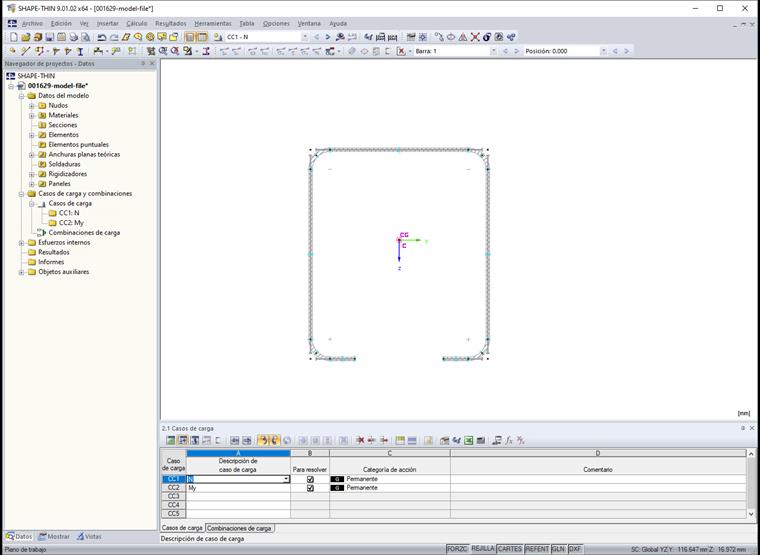
Task: Click the SHAPE-THIN app icon in menu bar
Action: click(x=12, y=23)
